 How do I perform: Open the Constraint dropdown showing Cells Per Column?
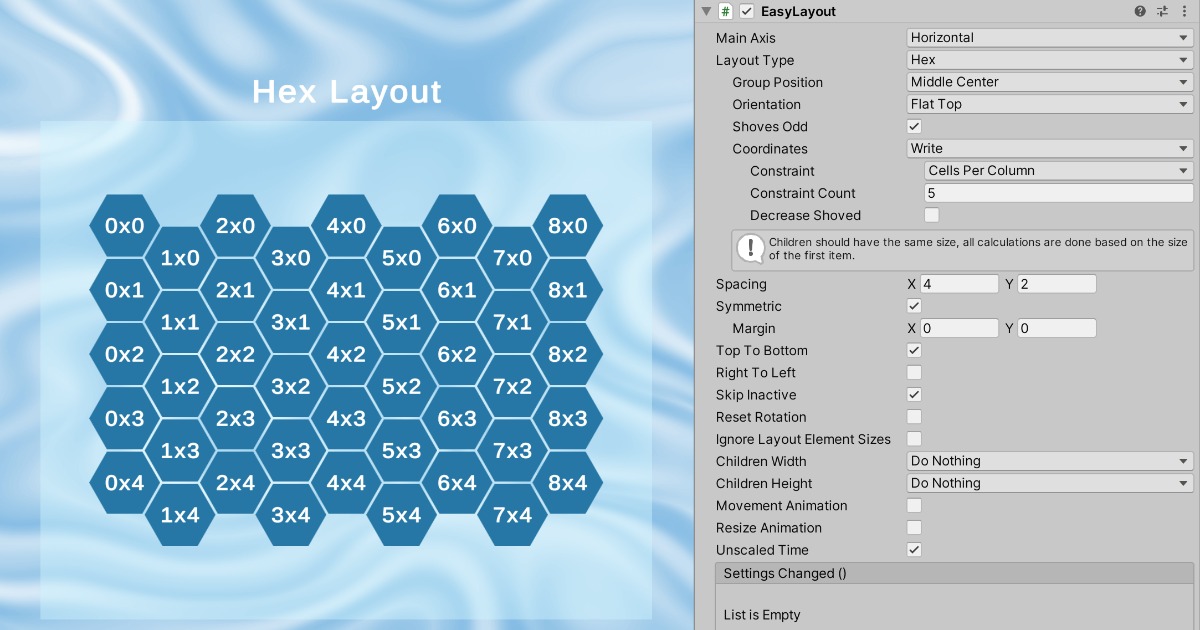(x=1058, y=170)
